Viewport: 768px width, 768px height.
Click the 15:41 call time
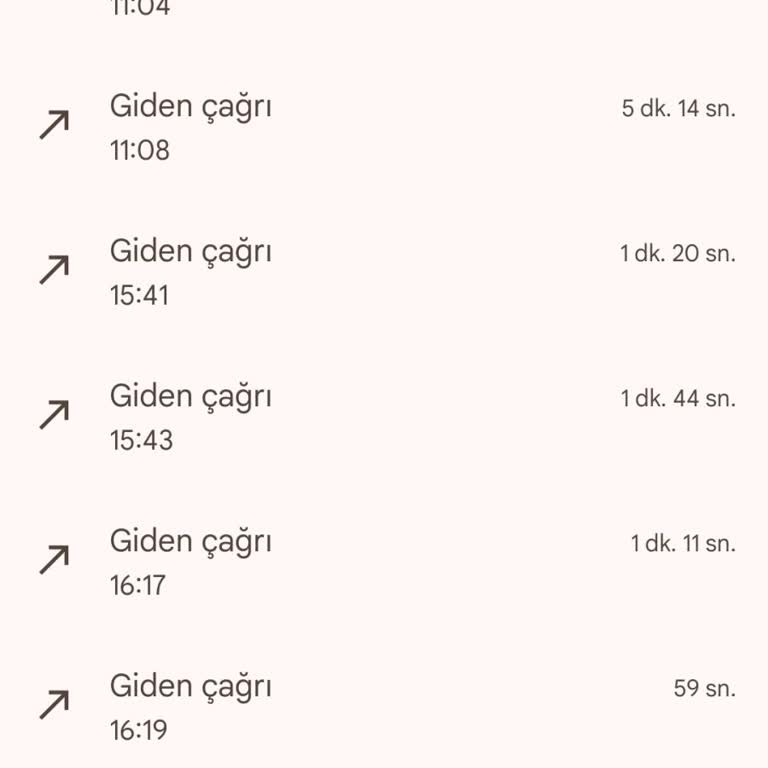coord(139,296)
